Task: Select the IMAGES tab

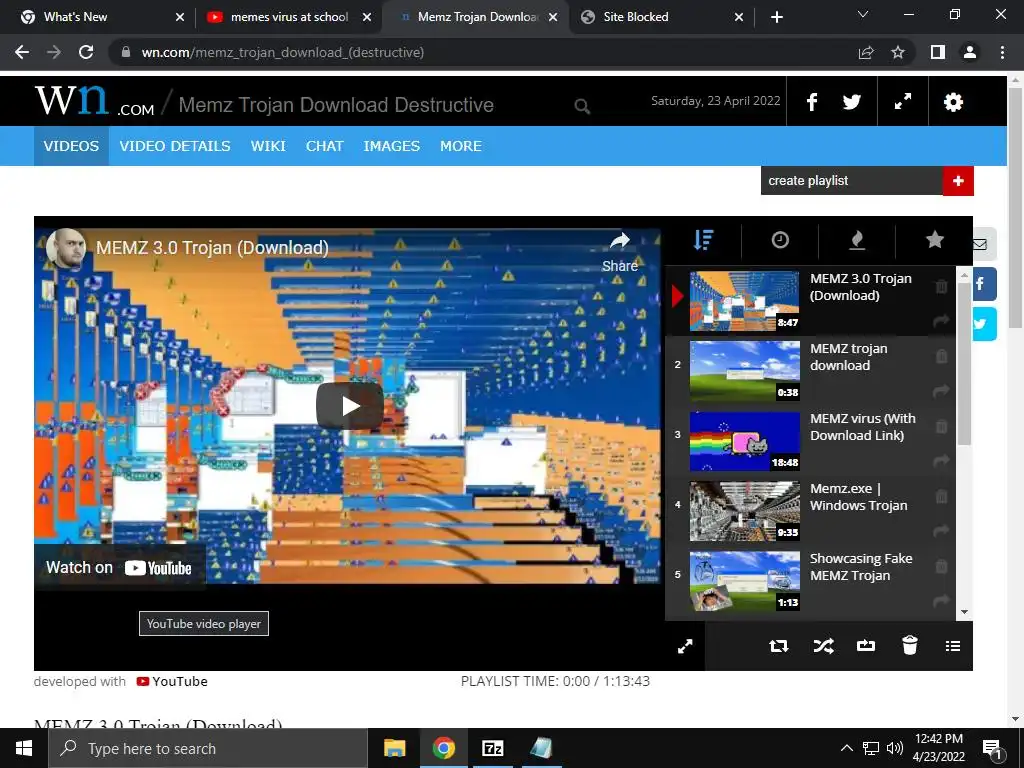Action: coord(391,146)
